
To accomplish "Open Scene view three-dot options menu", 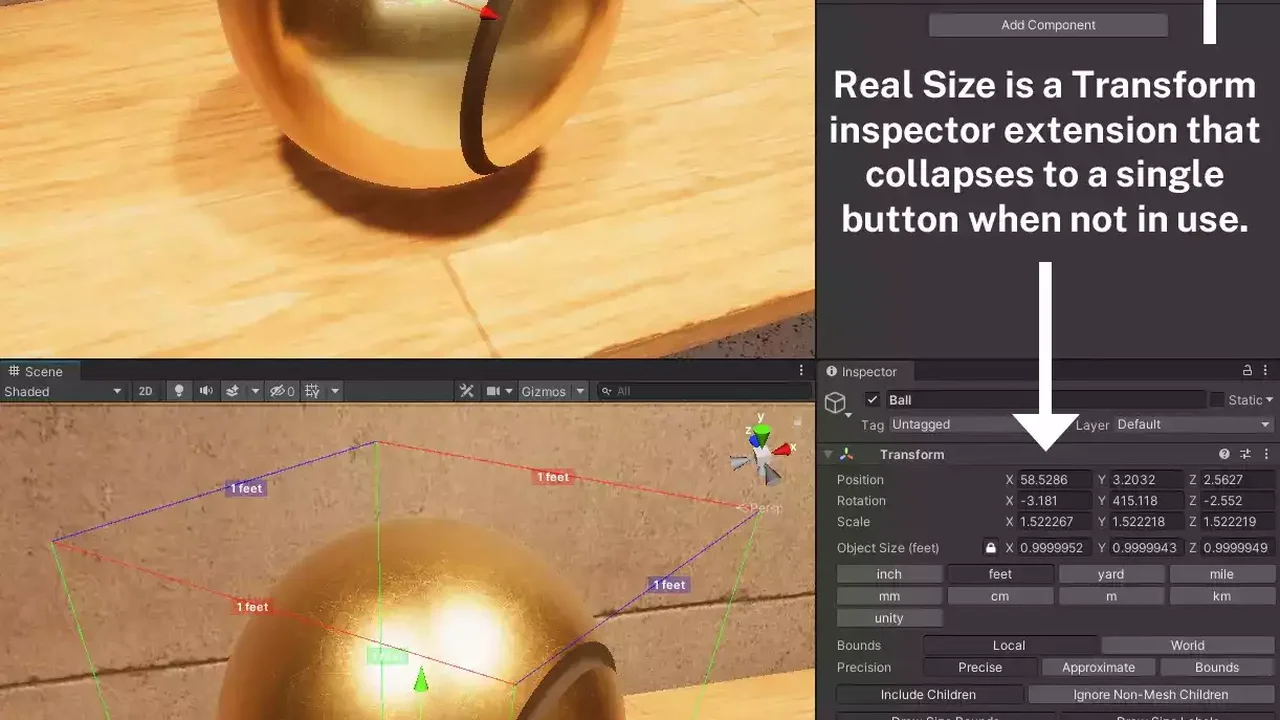I will (x=801, y=370).
